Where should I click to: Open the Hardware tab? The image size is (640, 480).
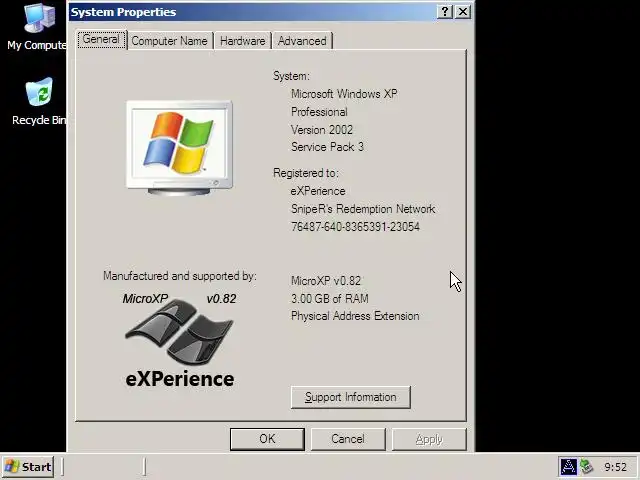(242, 41)
